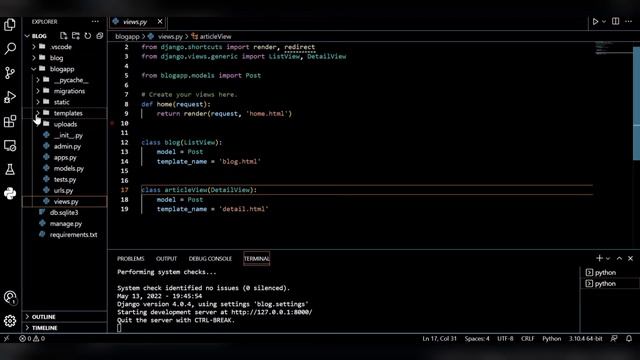Collapse all folders in Explorer
This screenshot has height=360, width=640.
[100, 36]
